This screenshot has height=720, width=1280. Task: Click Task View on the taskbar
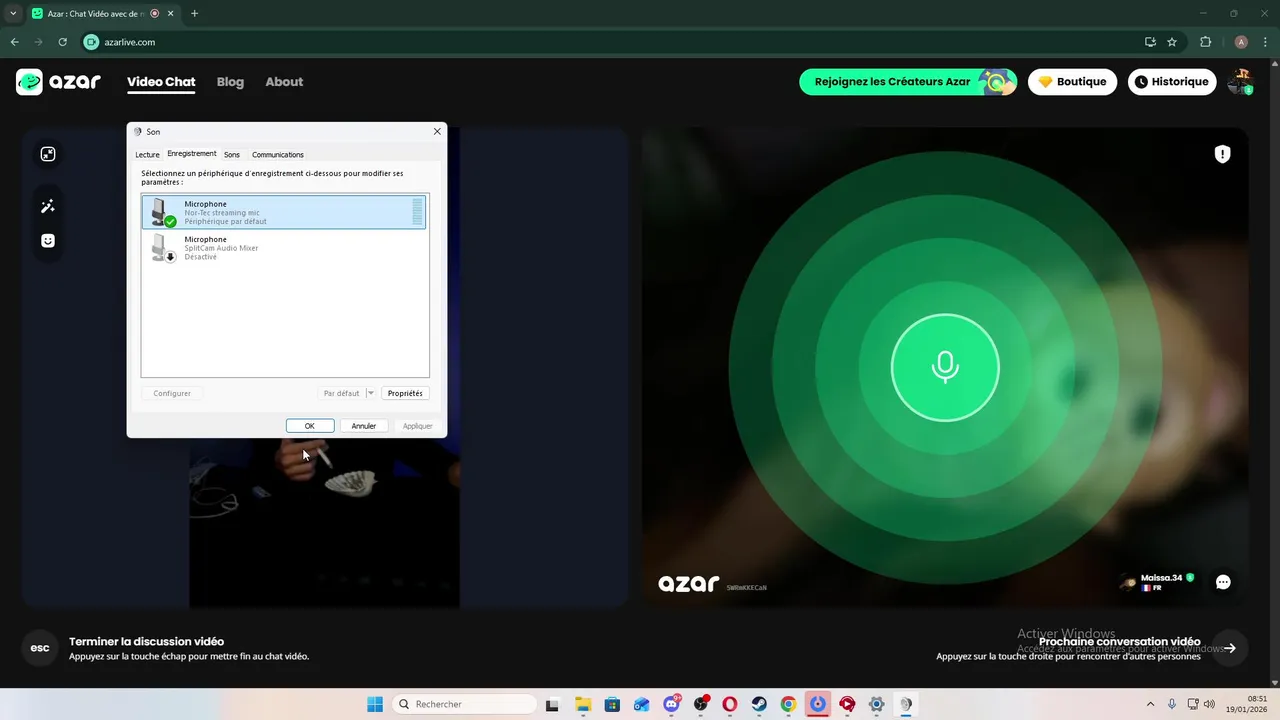(x=552, y=704)
